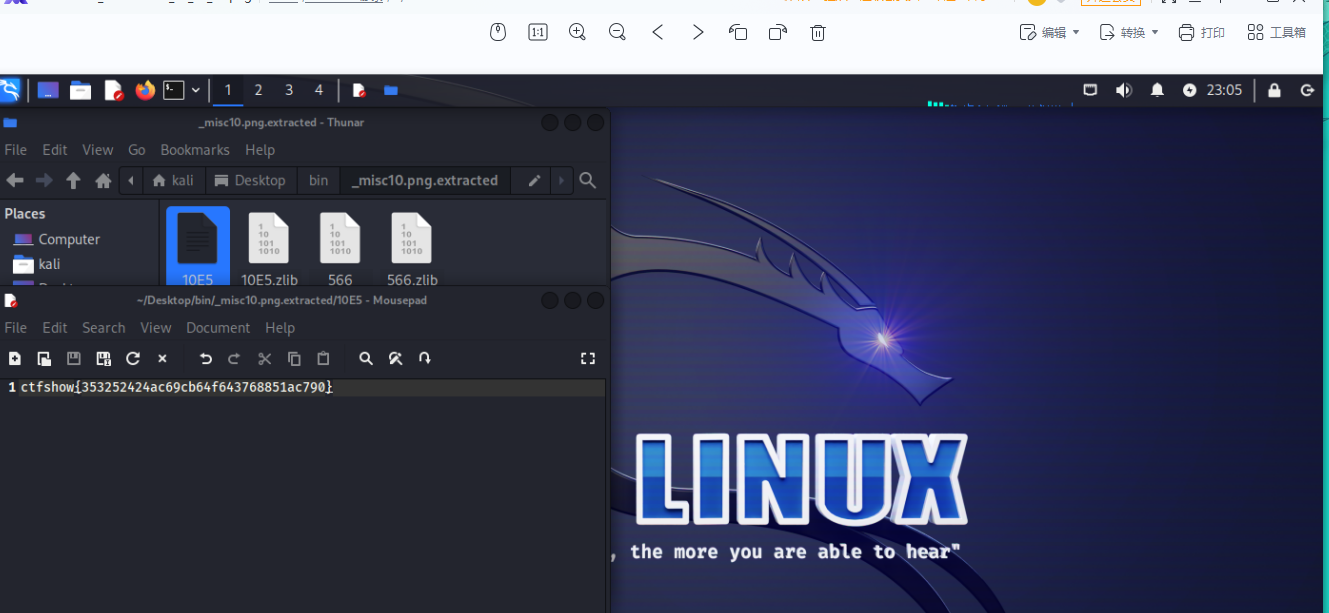Go to home folder in Thunar
Viewport: 1329px width, 613px height.
coord(103,181)
